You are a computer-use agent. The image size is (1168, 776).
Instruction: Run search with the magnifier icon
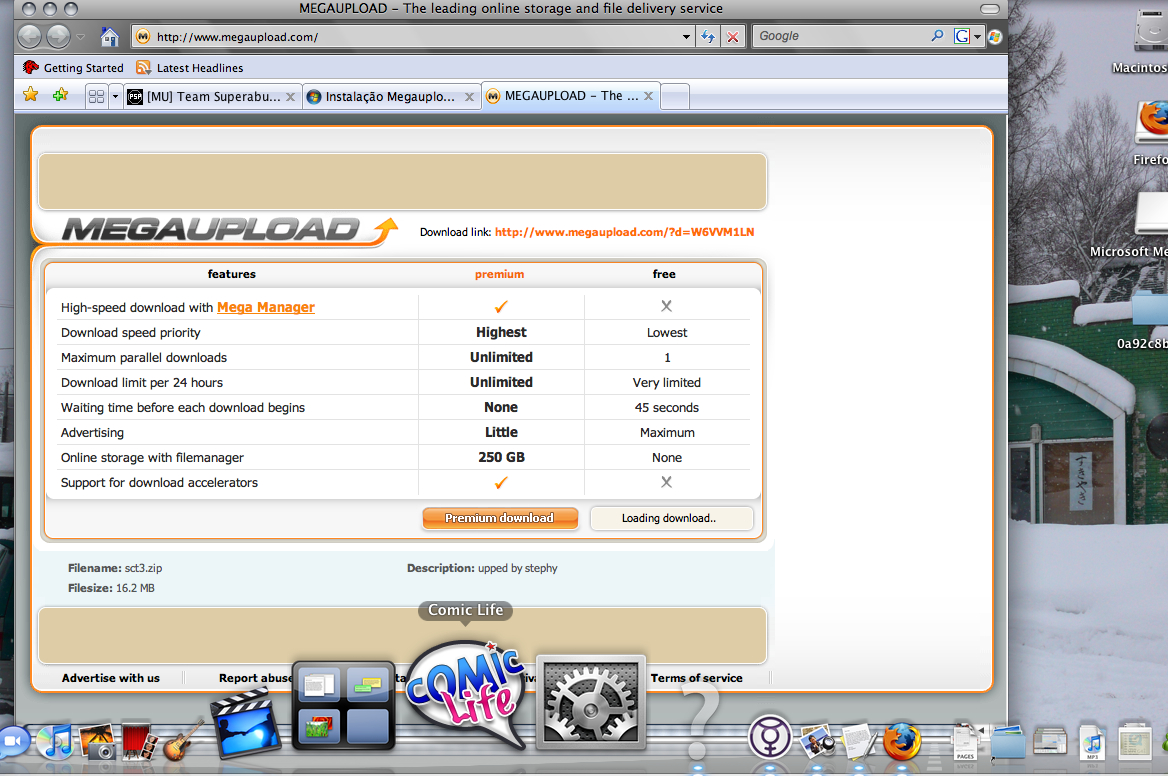937,36
